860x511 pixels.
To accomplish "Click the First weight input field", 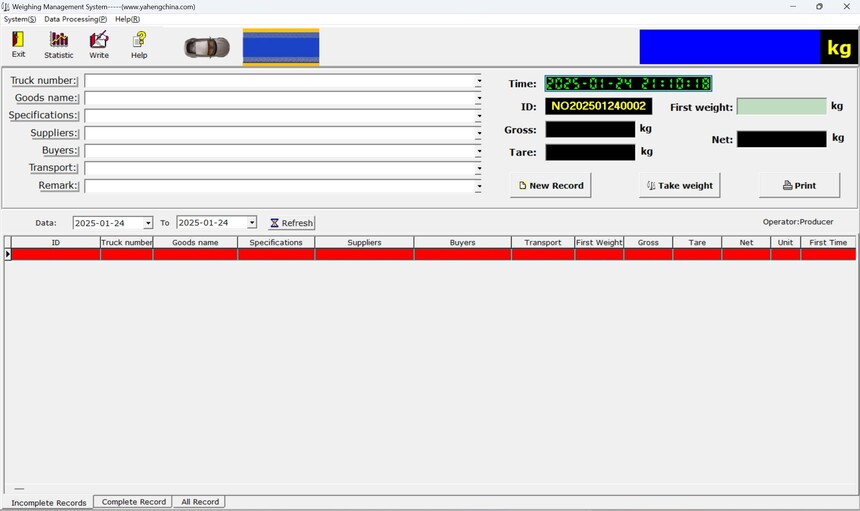I will 781,107.
